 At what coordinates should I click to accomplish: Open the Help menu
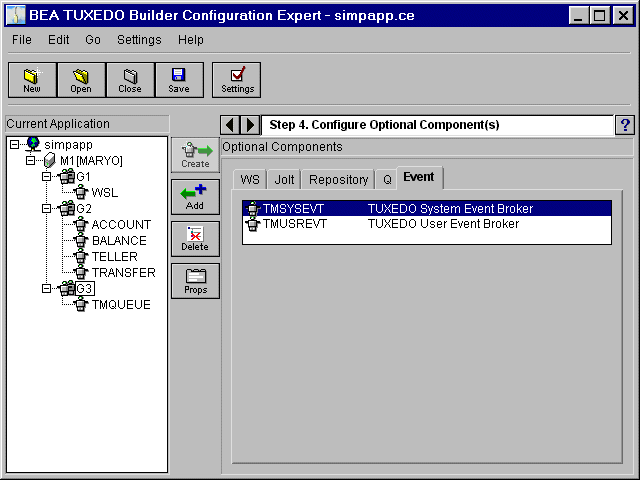pyautogui.click(x=191, y=40)
